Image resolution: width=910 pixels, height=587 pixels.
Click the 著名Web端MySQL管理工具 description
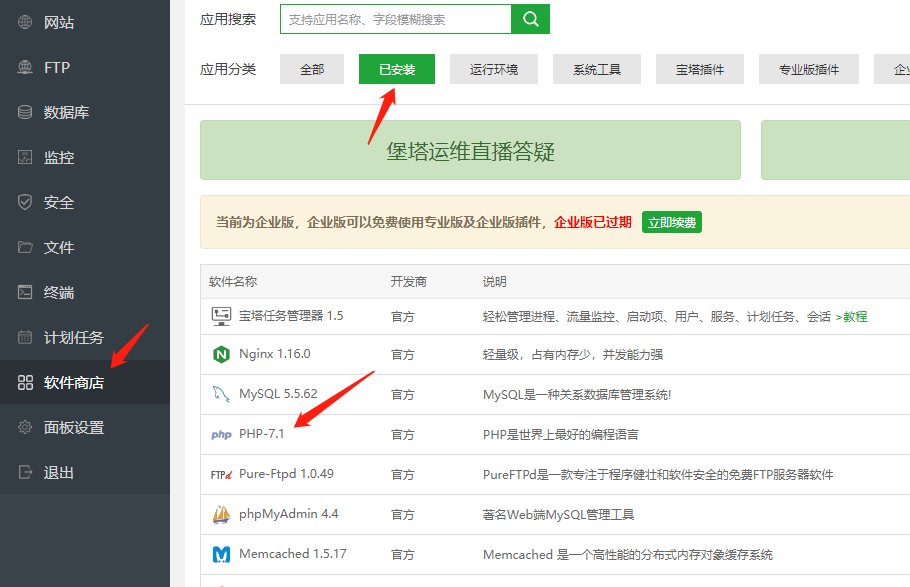coord(558,514)
